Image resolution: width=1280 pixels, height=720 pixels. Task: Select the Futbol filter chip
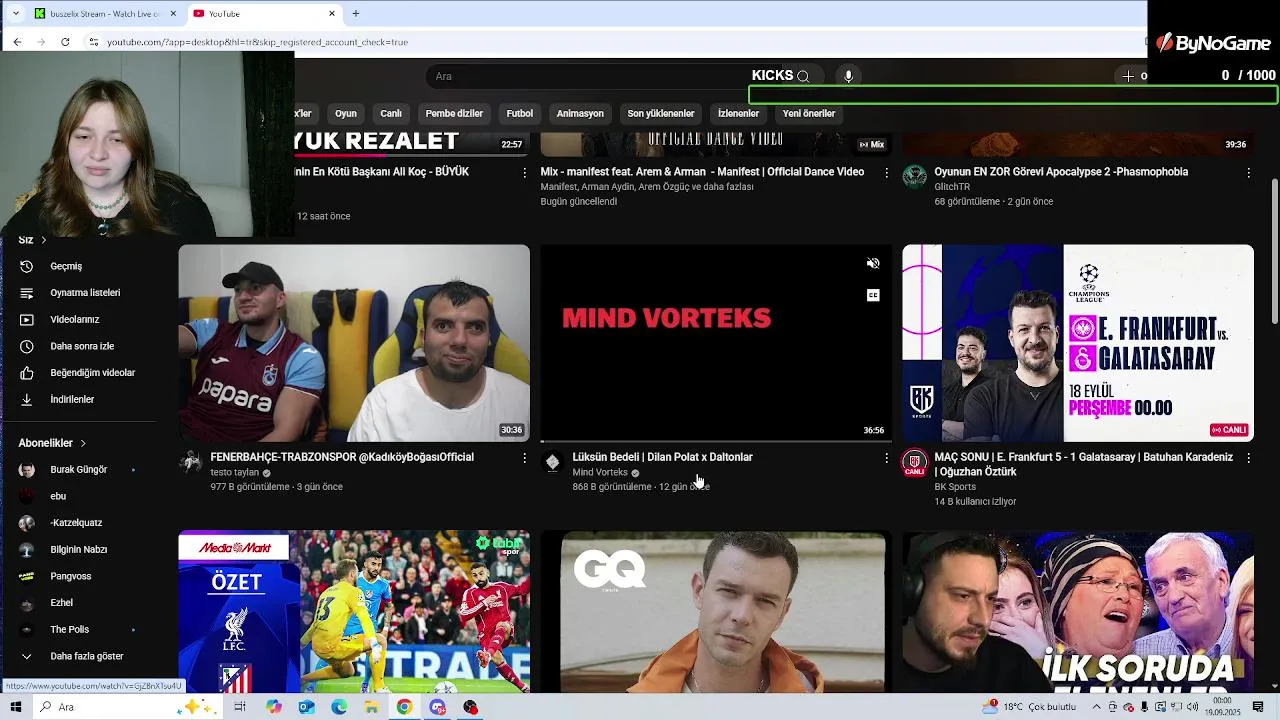pos(520,114)
